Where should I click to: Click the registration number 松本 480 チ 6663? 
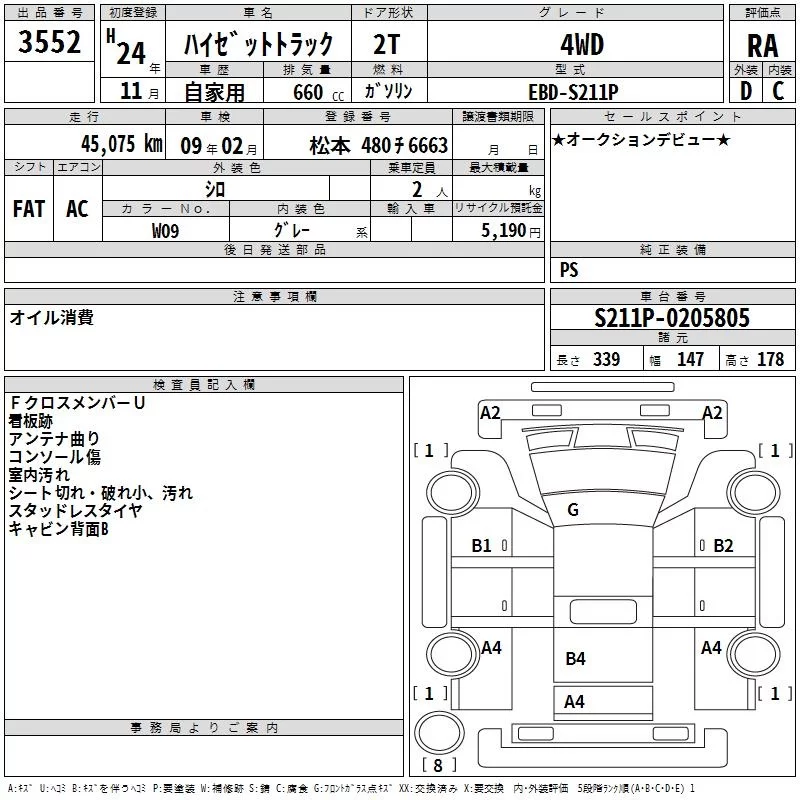pos(379,146)
